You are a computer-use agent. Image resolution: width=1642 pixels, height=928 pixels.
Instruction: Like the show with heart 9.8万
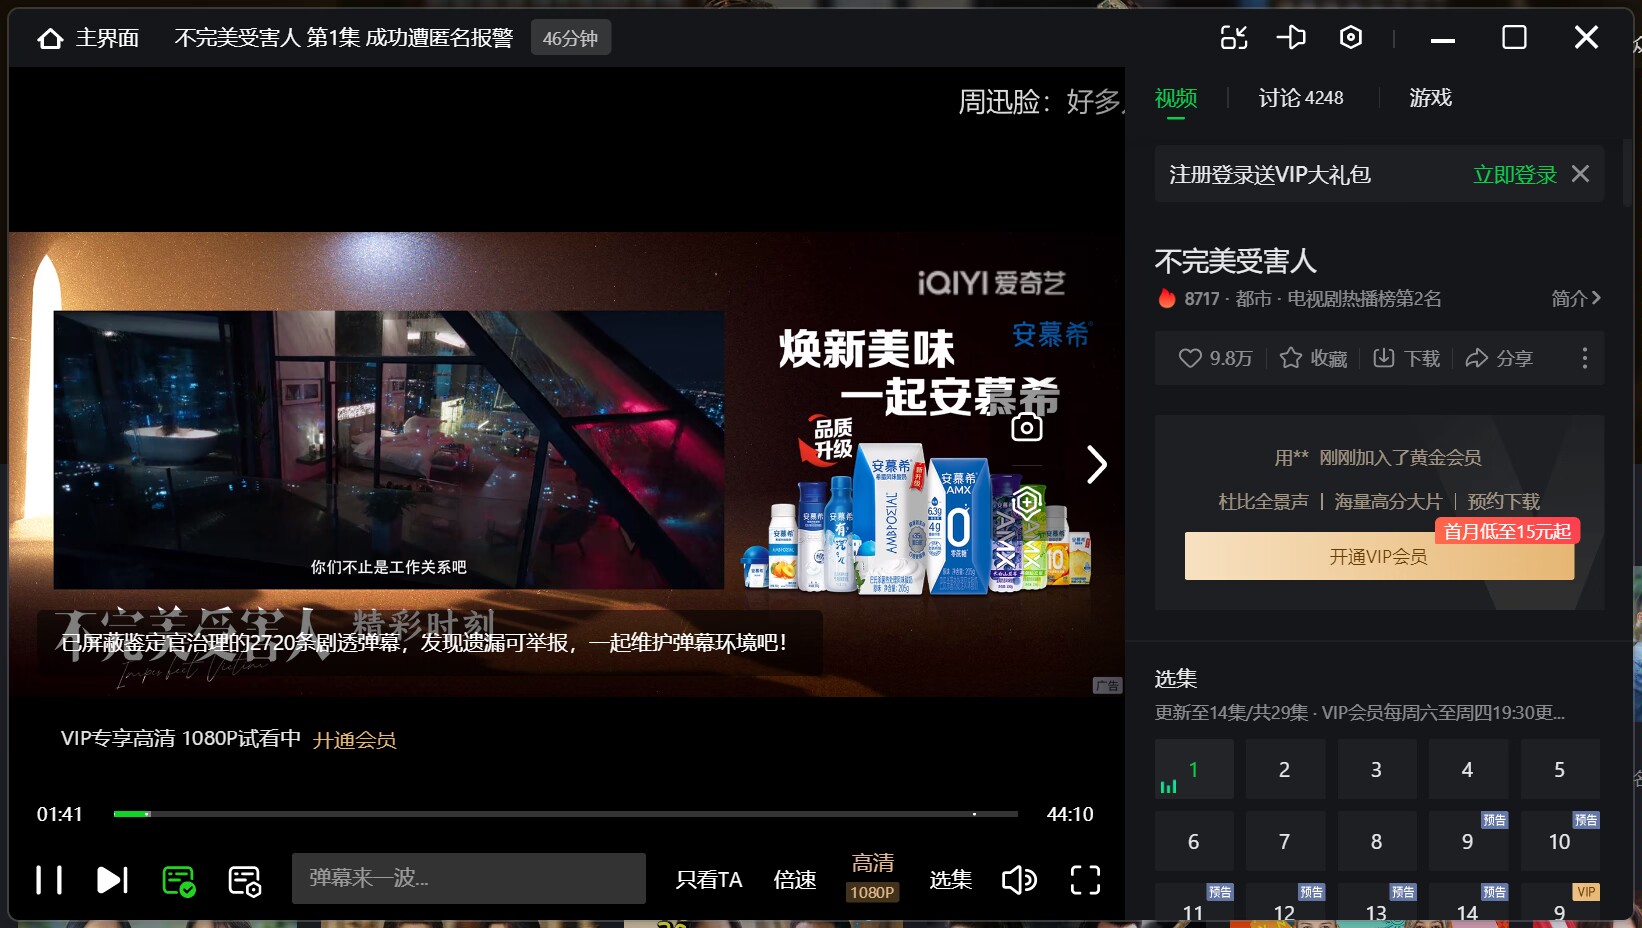pos(1215,358)
